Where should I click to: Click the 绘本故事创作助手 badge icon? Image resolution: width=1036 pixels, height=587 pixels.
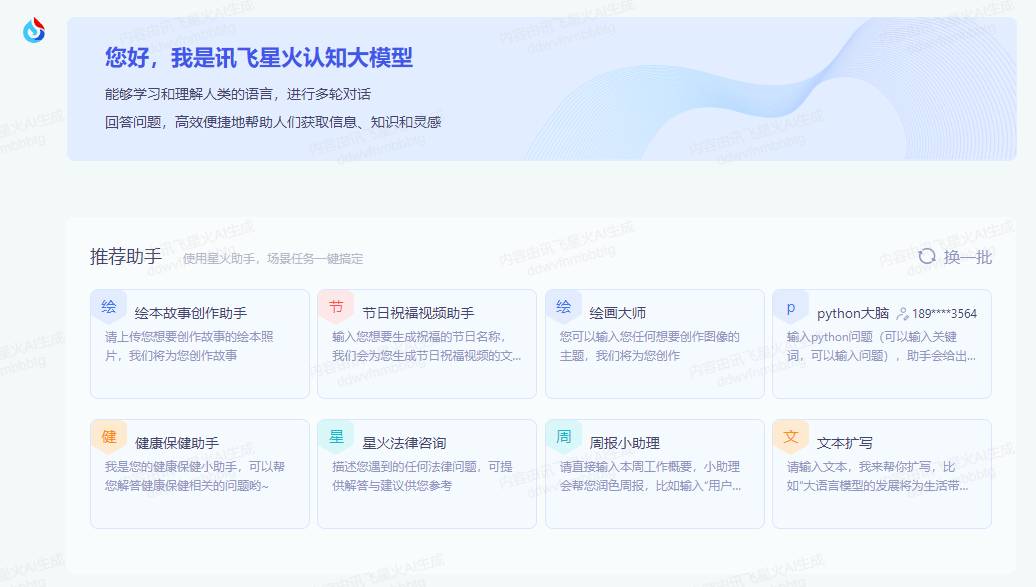coord(108,307)
